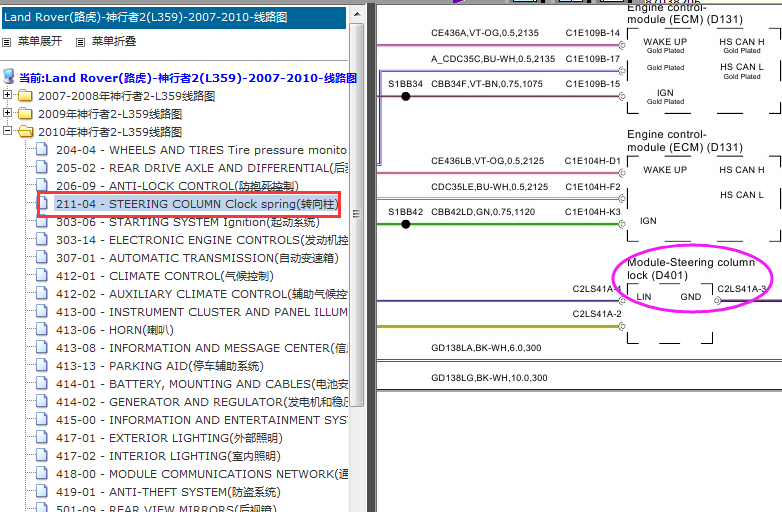782x512 pixels.
Task: Click the tree panel vertical scrollbar thumb
Action: [x=357, y=214]
